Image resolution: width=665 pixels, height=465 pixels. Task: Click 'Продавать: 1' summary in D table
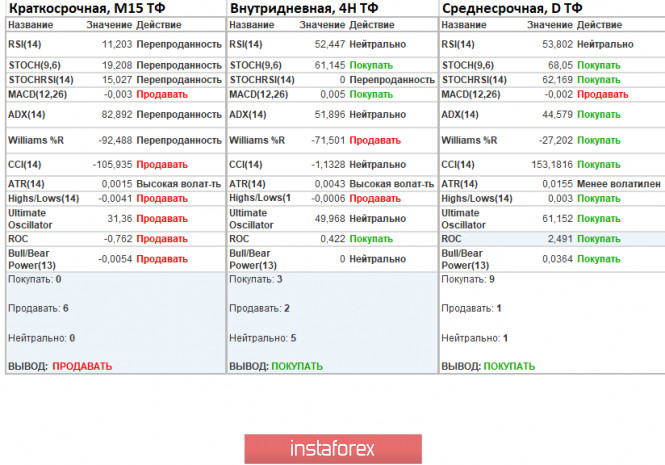pyautogui.click(x=471, y=308)
